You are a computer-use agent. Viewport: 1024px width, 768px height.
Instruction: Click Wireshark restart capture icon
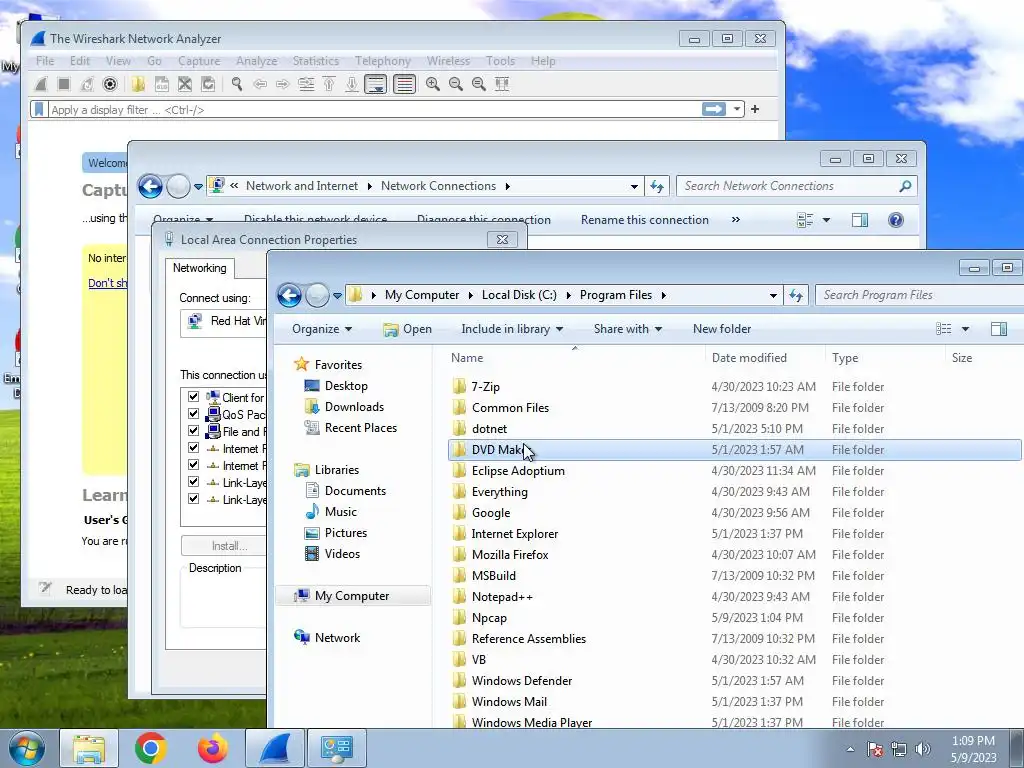click(86, 84)
